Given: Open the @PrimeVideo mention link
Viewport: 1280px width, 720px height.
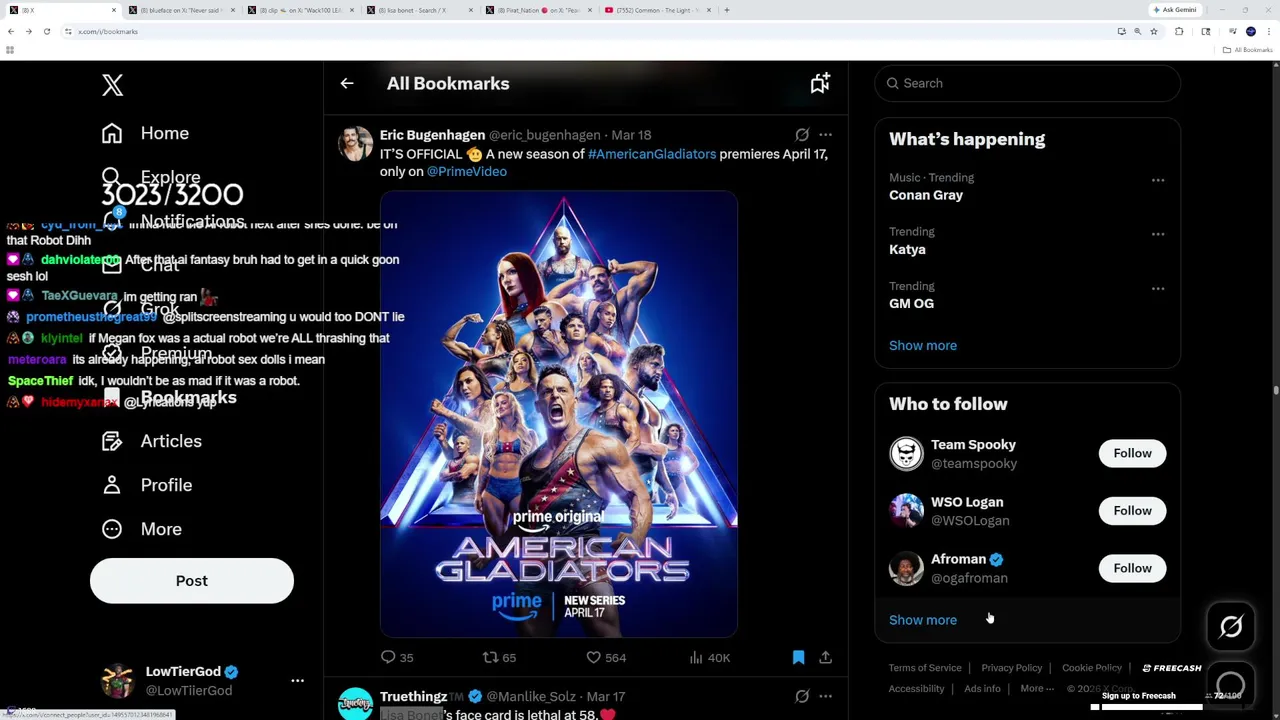Looking at the screenshot, I should pyautogui.click(x=467, y=171).
